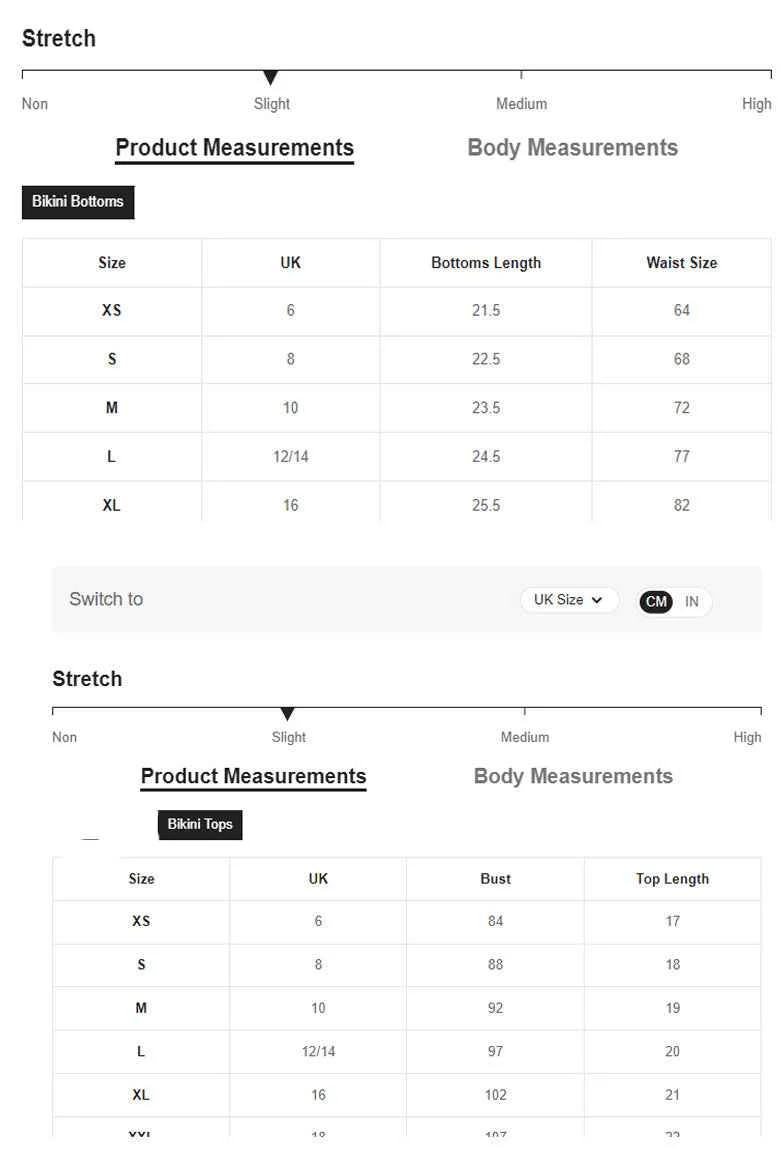The width and height of the screenshot is (784, 1168).
Task: Select lower Product Measurements tab
Action: point(253,776)
